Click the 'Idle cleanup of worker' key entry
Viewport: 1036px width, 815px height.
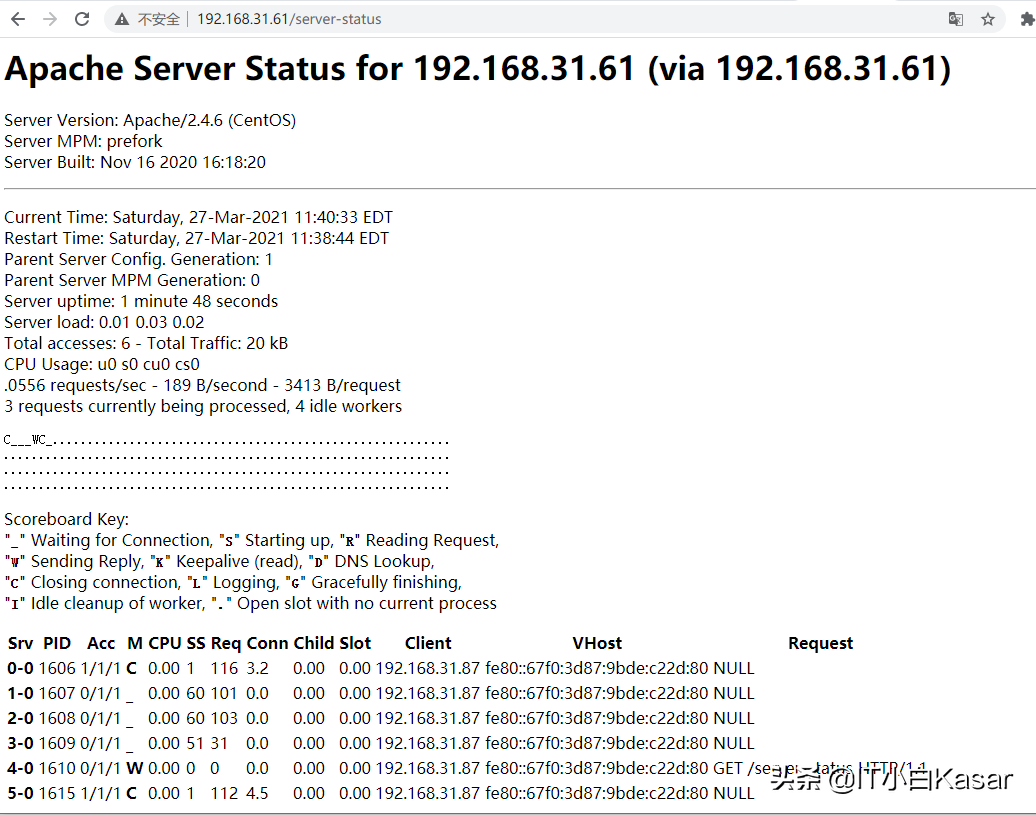click(x=105, y=603)
